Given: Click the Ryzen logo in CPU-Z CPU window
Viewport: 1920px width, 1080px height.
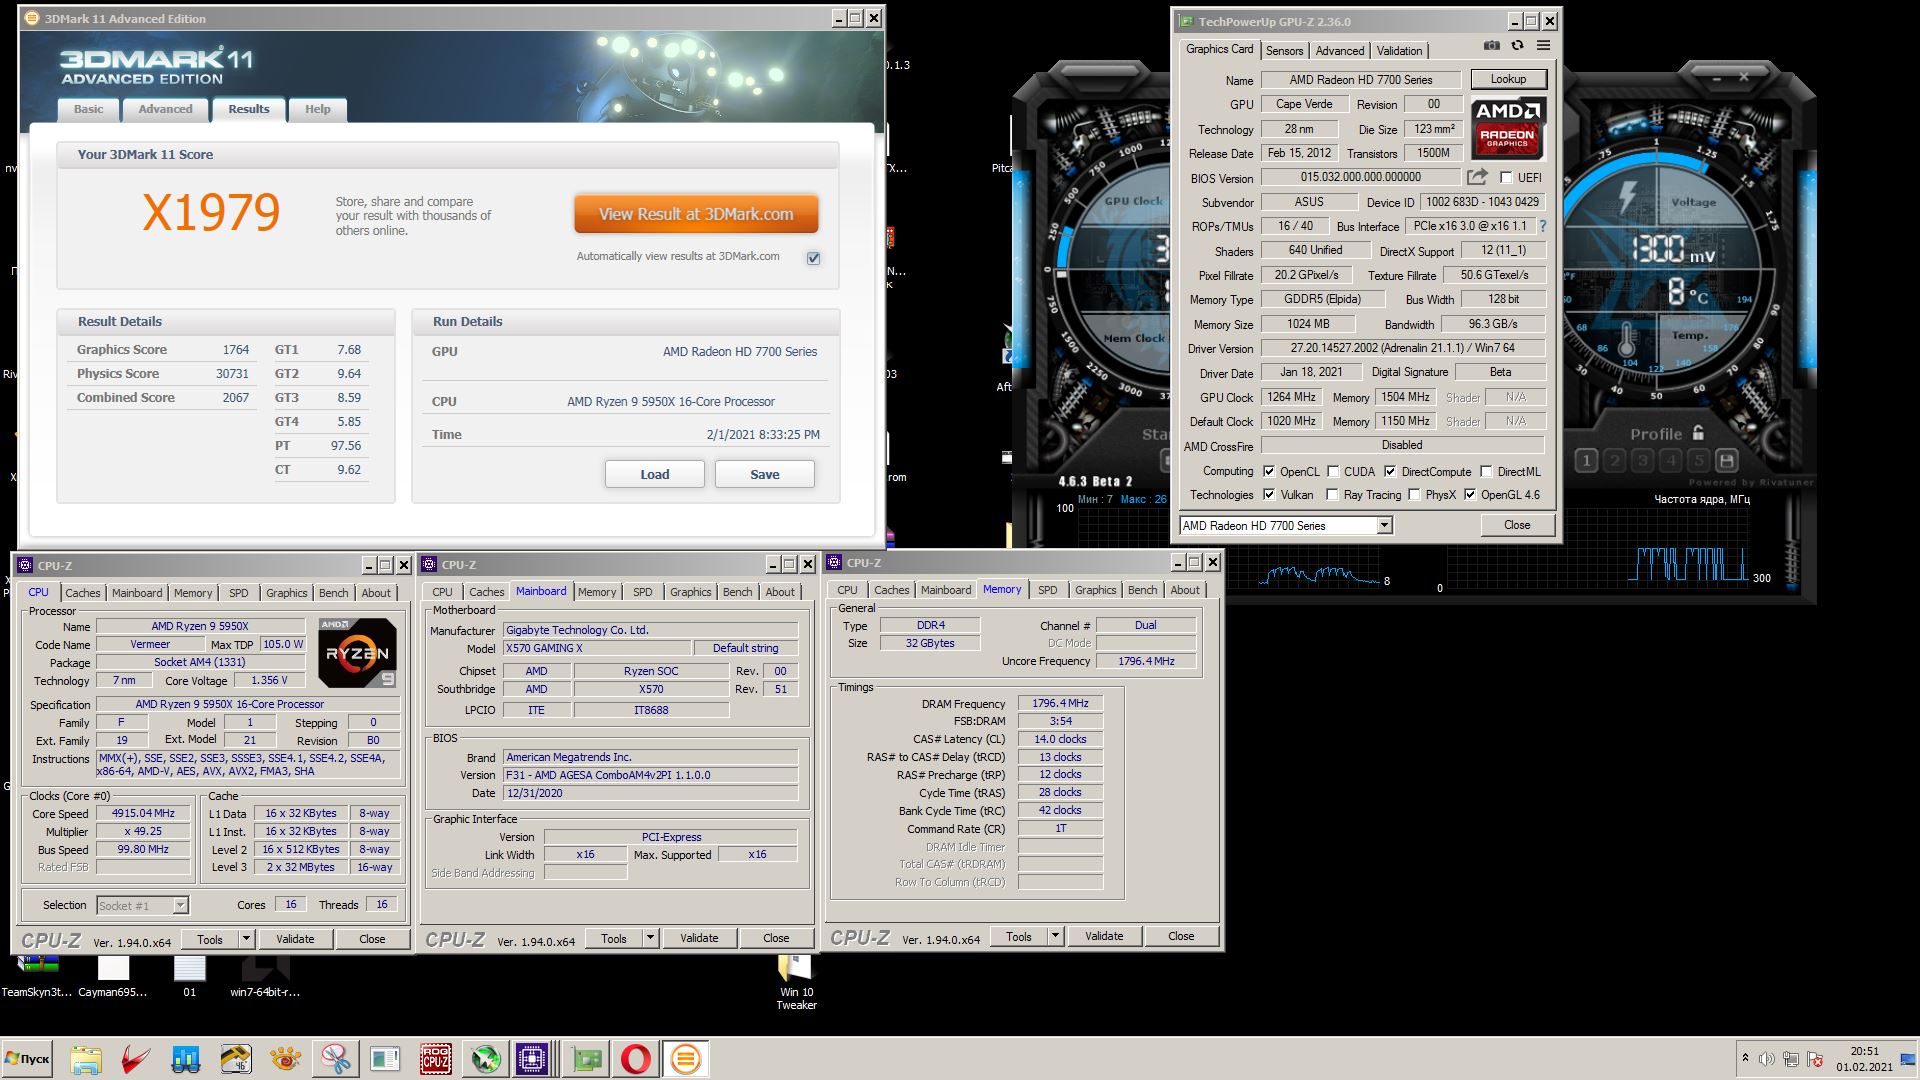Looking at the screenshot, I should click(358, 653).
